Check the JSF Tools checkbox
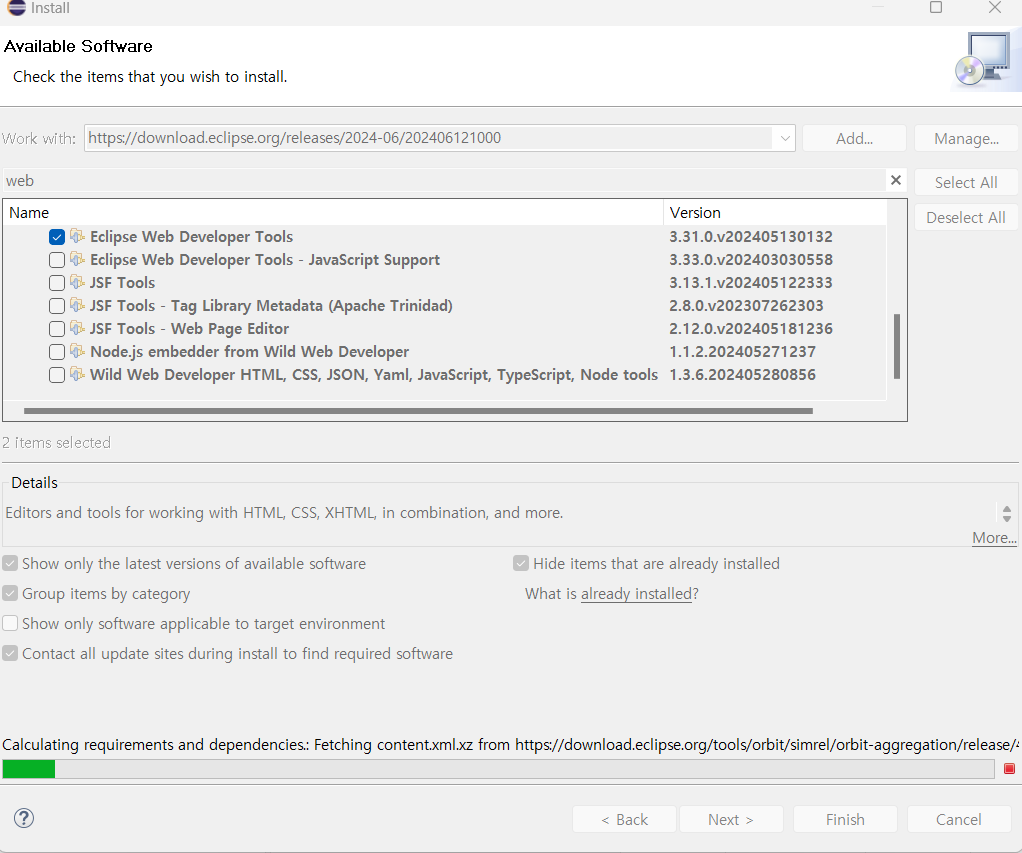 (57, 283)
